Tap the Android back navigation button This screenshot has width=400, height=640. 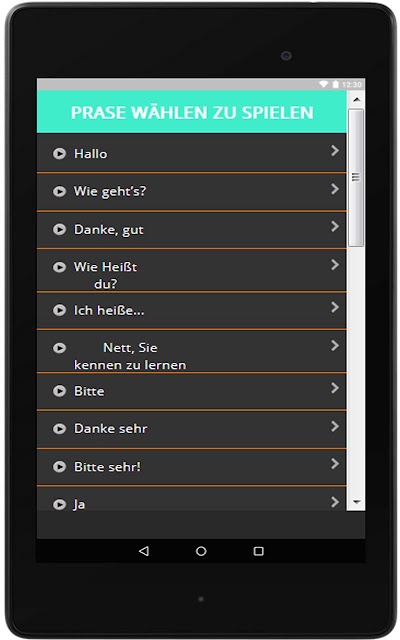coord(144,551)
